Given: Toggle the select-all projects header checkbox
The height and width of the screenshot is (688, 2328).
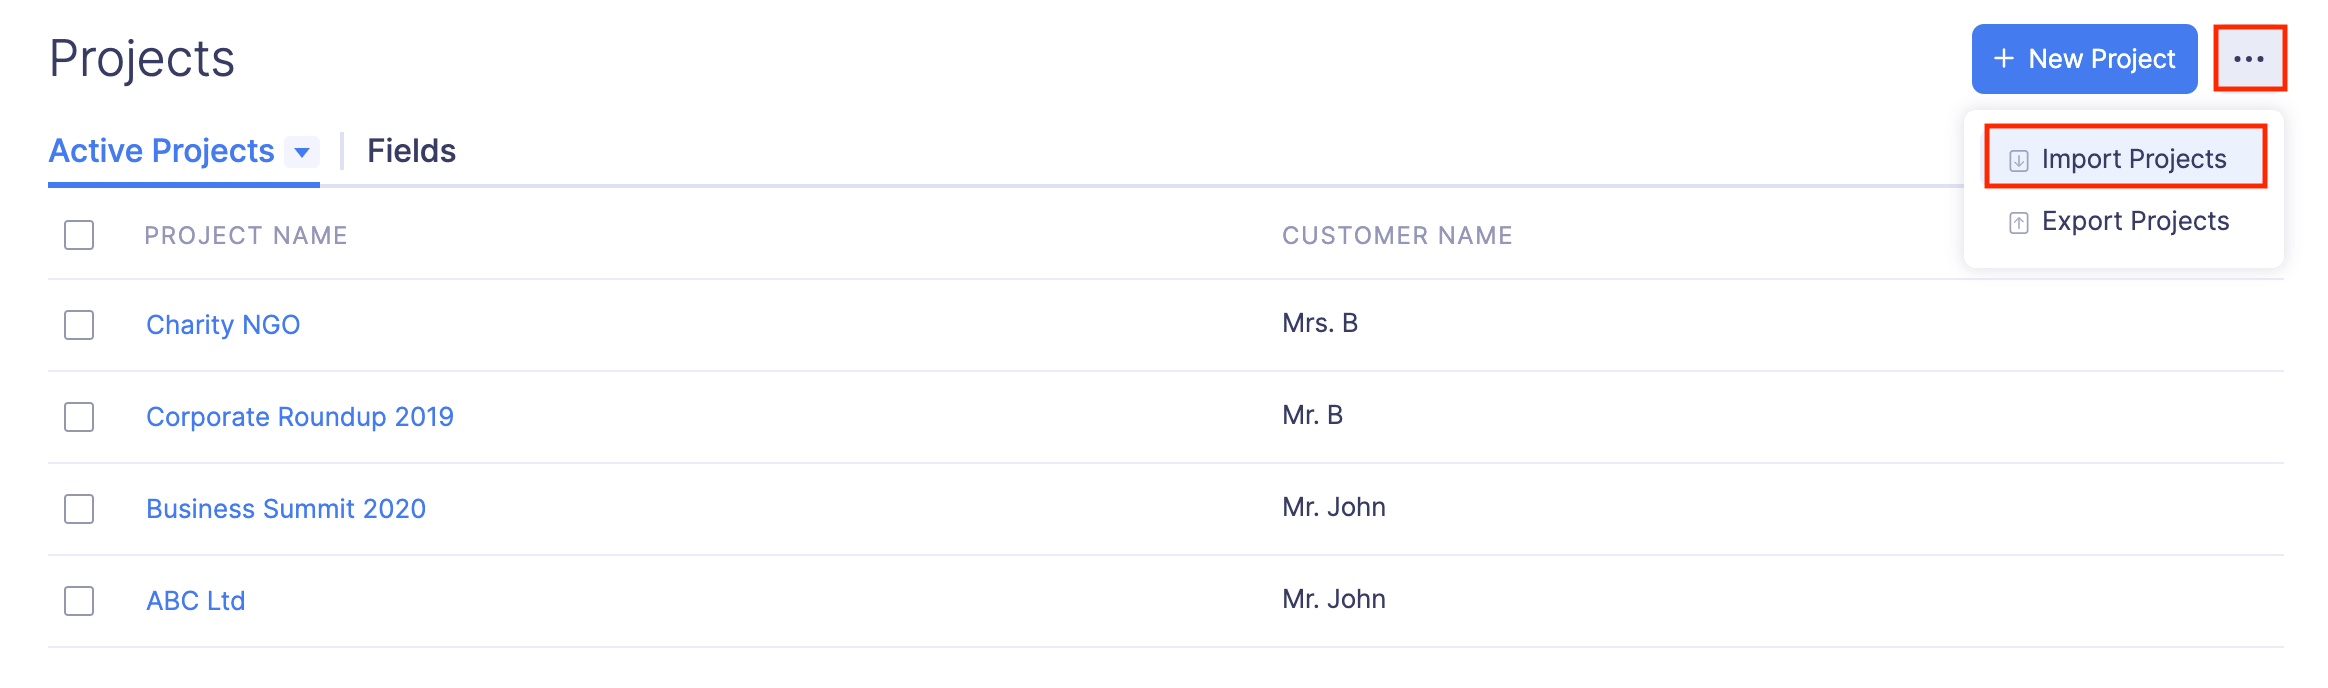Looking at the screenshot, I should coord(79,235).
